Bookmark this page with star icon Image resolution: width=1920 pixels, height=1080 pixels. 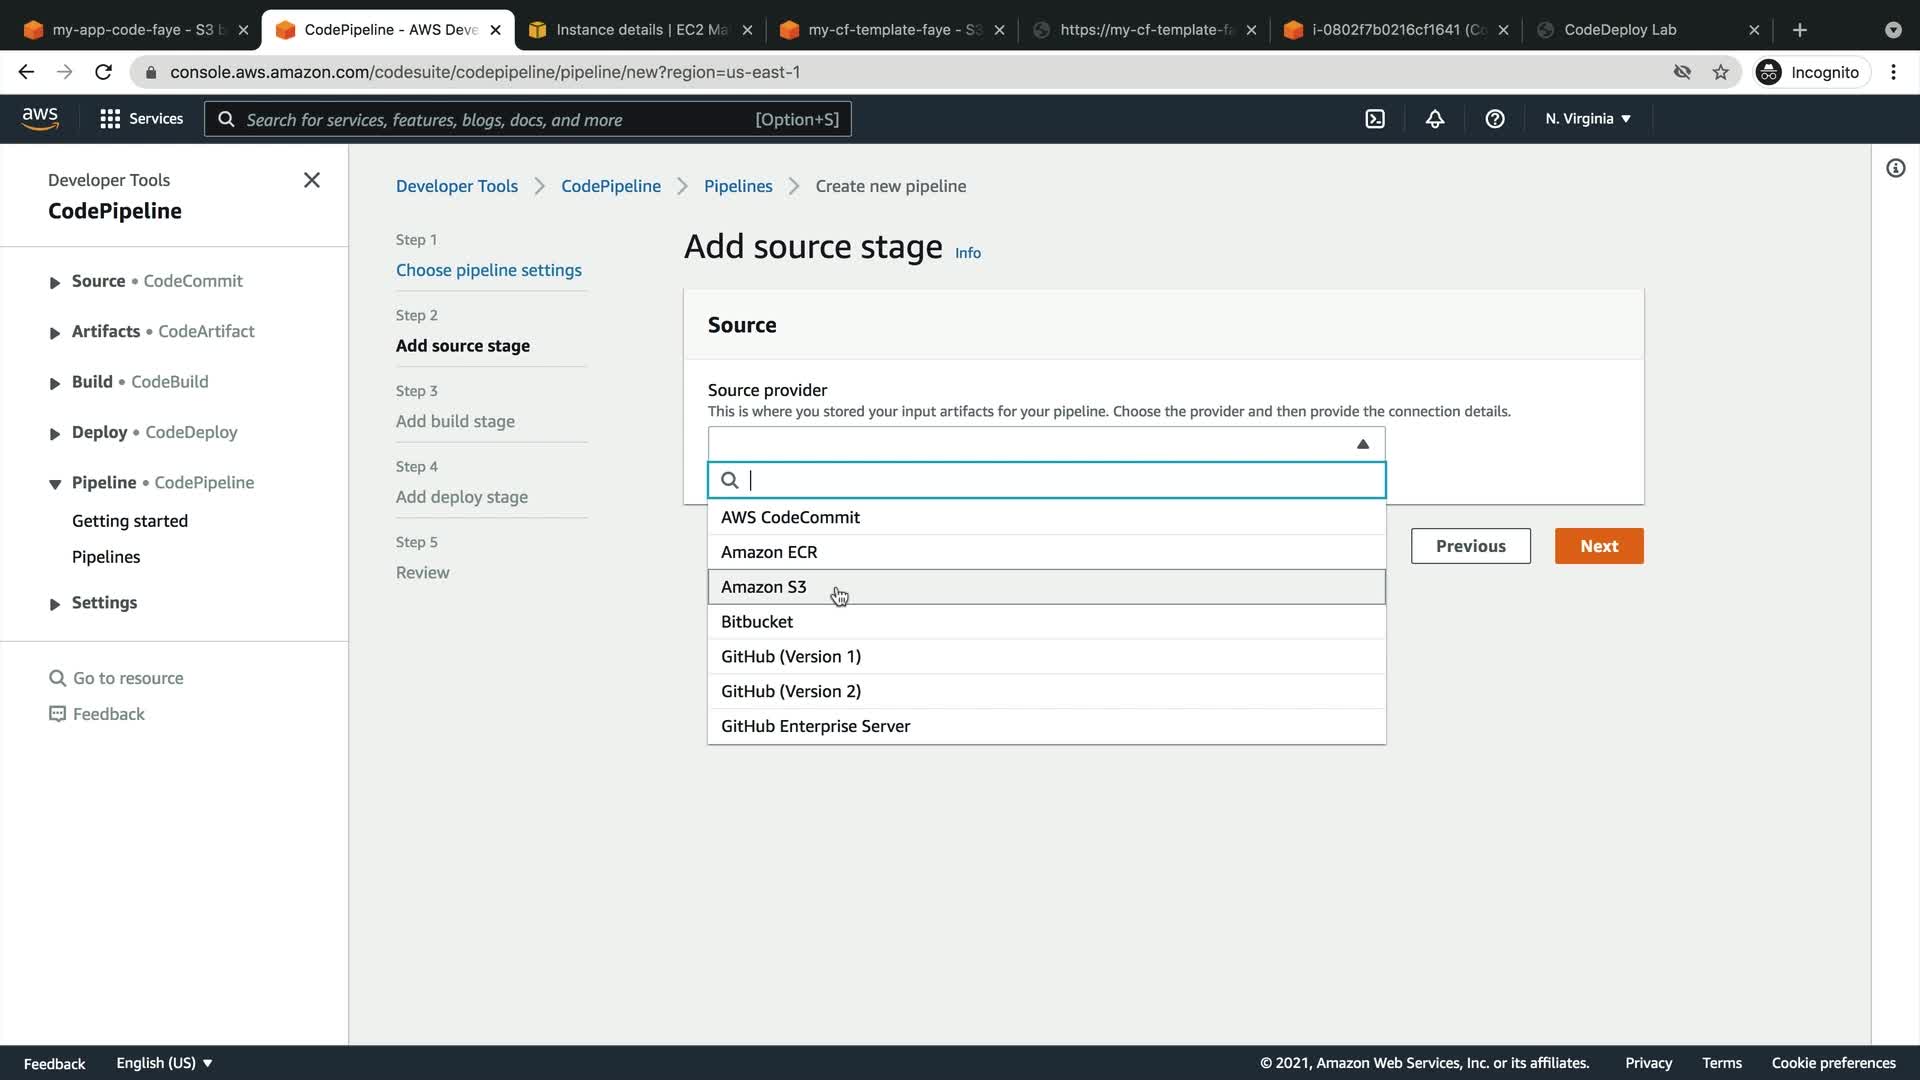pos(1720,72)
